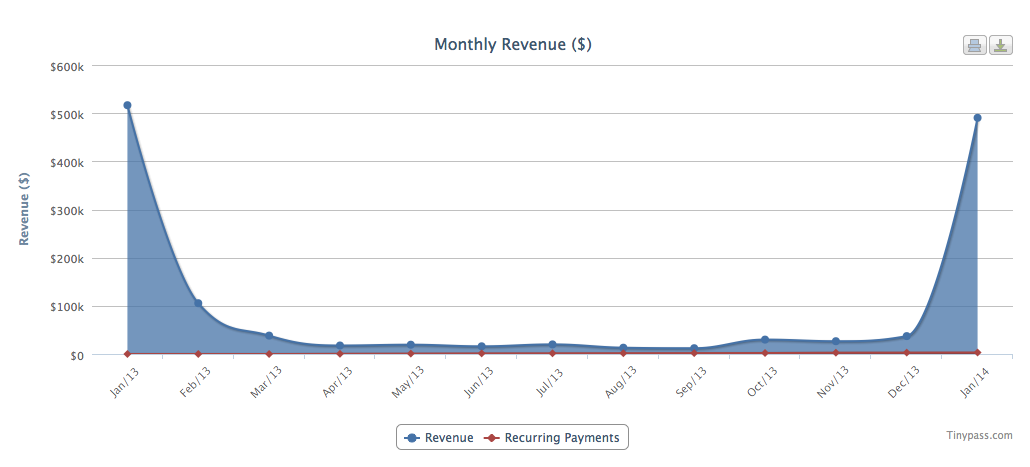Click the print chart icon
Viewport: 1030px width, 467px height.
click(974, 45)
